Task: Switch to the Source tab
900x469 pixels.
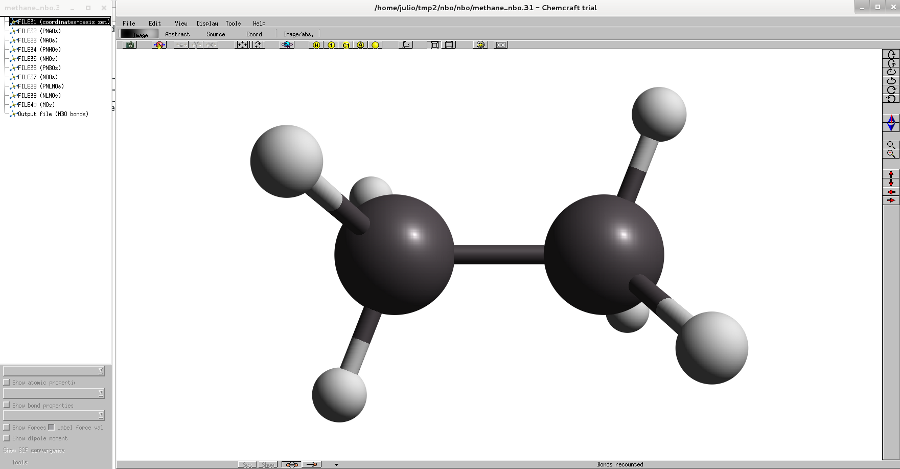Action: [x=215, y=34]
